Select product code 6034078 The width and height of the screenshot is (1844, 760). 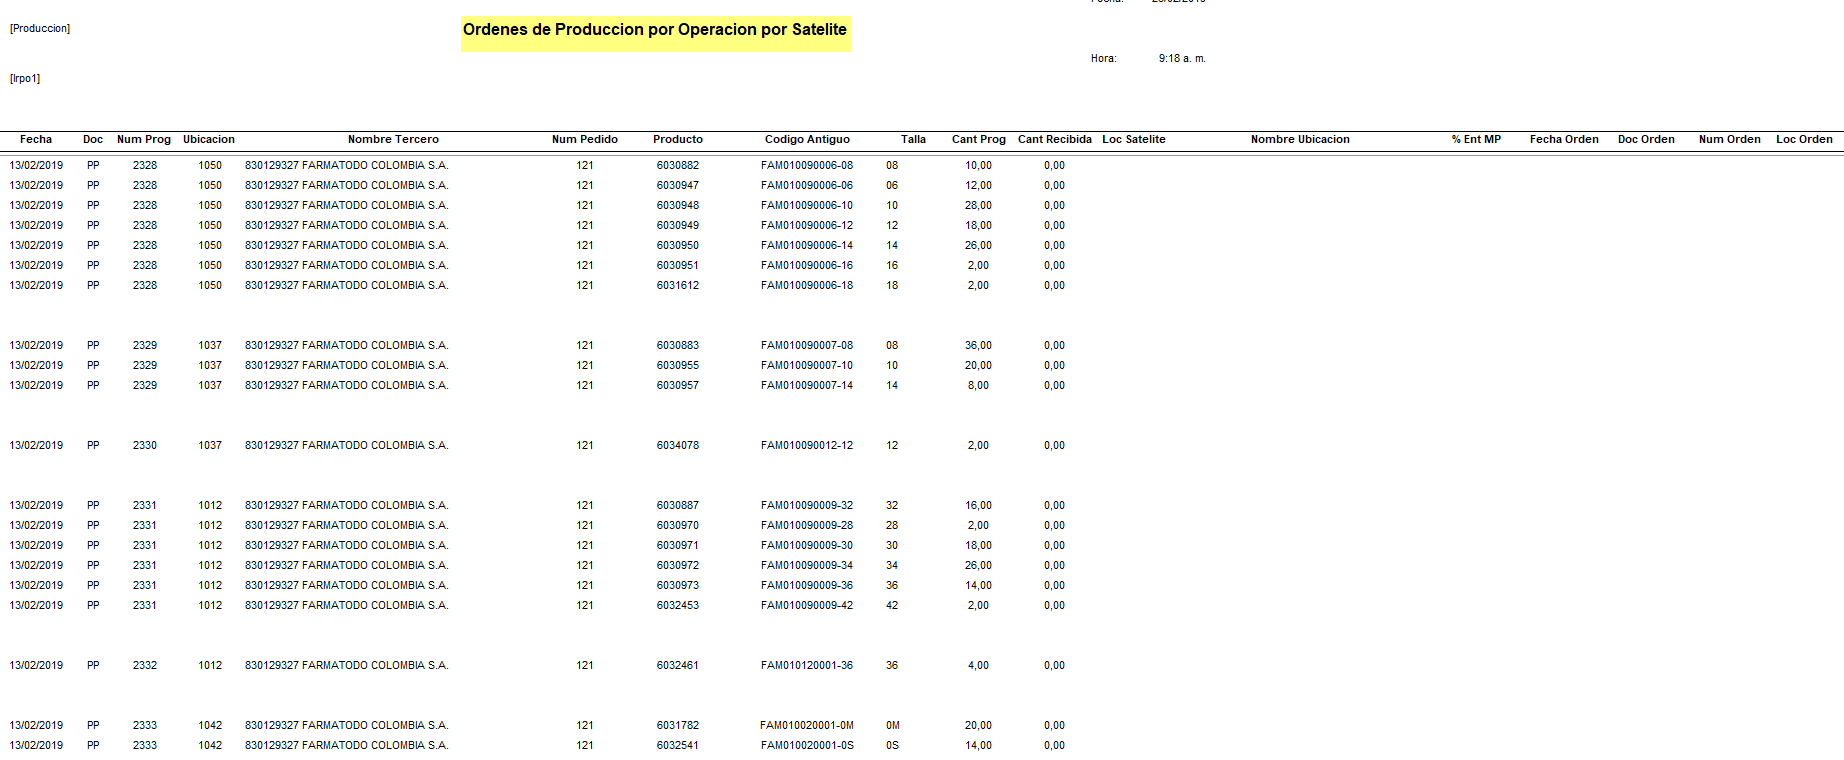point(678,445)
